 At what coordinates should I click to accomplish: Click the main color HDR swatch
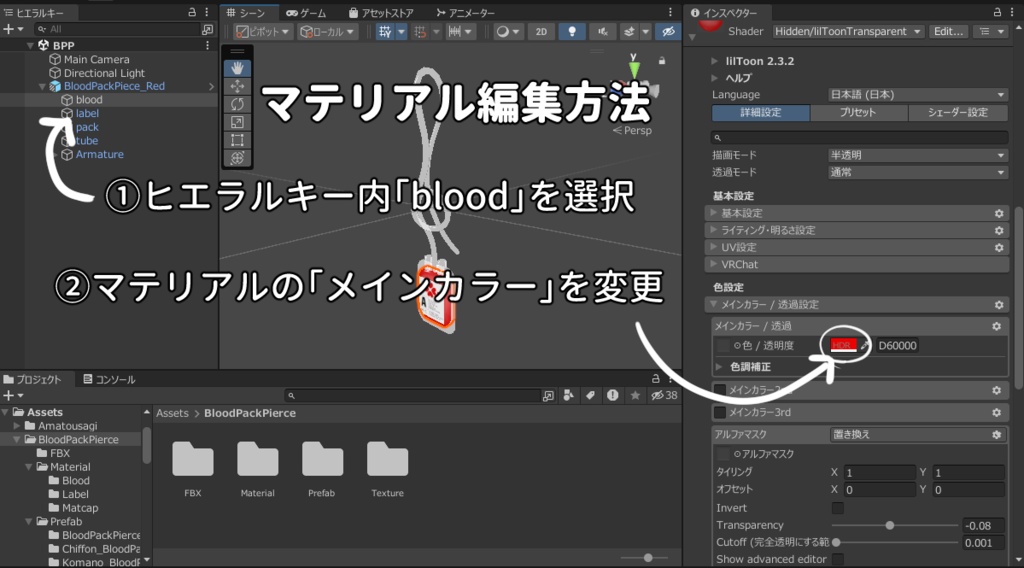843,345
